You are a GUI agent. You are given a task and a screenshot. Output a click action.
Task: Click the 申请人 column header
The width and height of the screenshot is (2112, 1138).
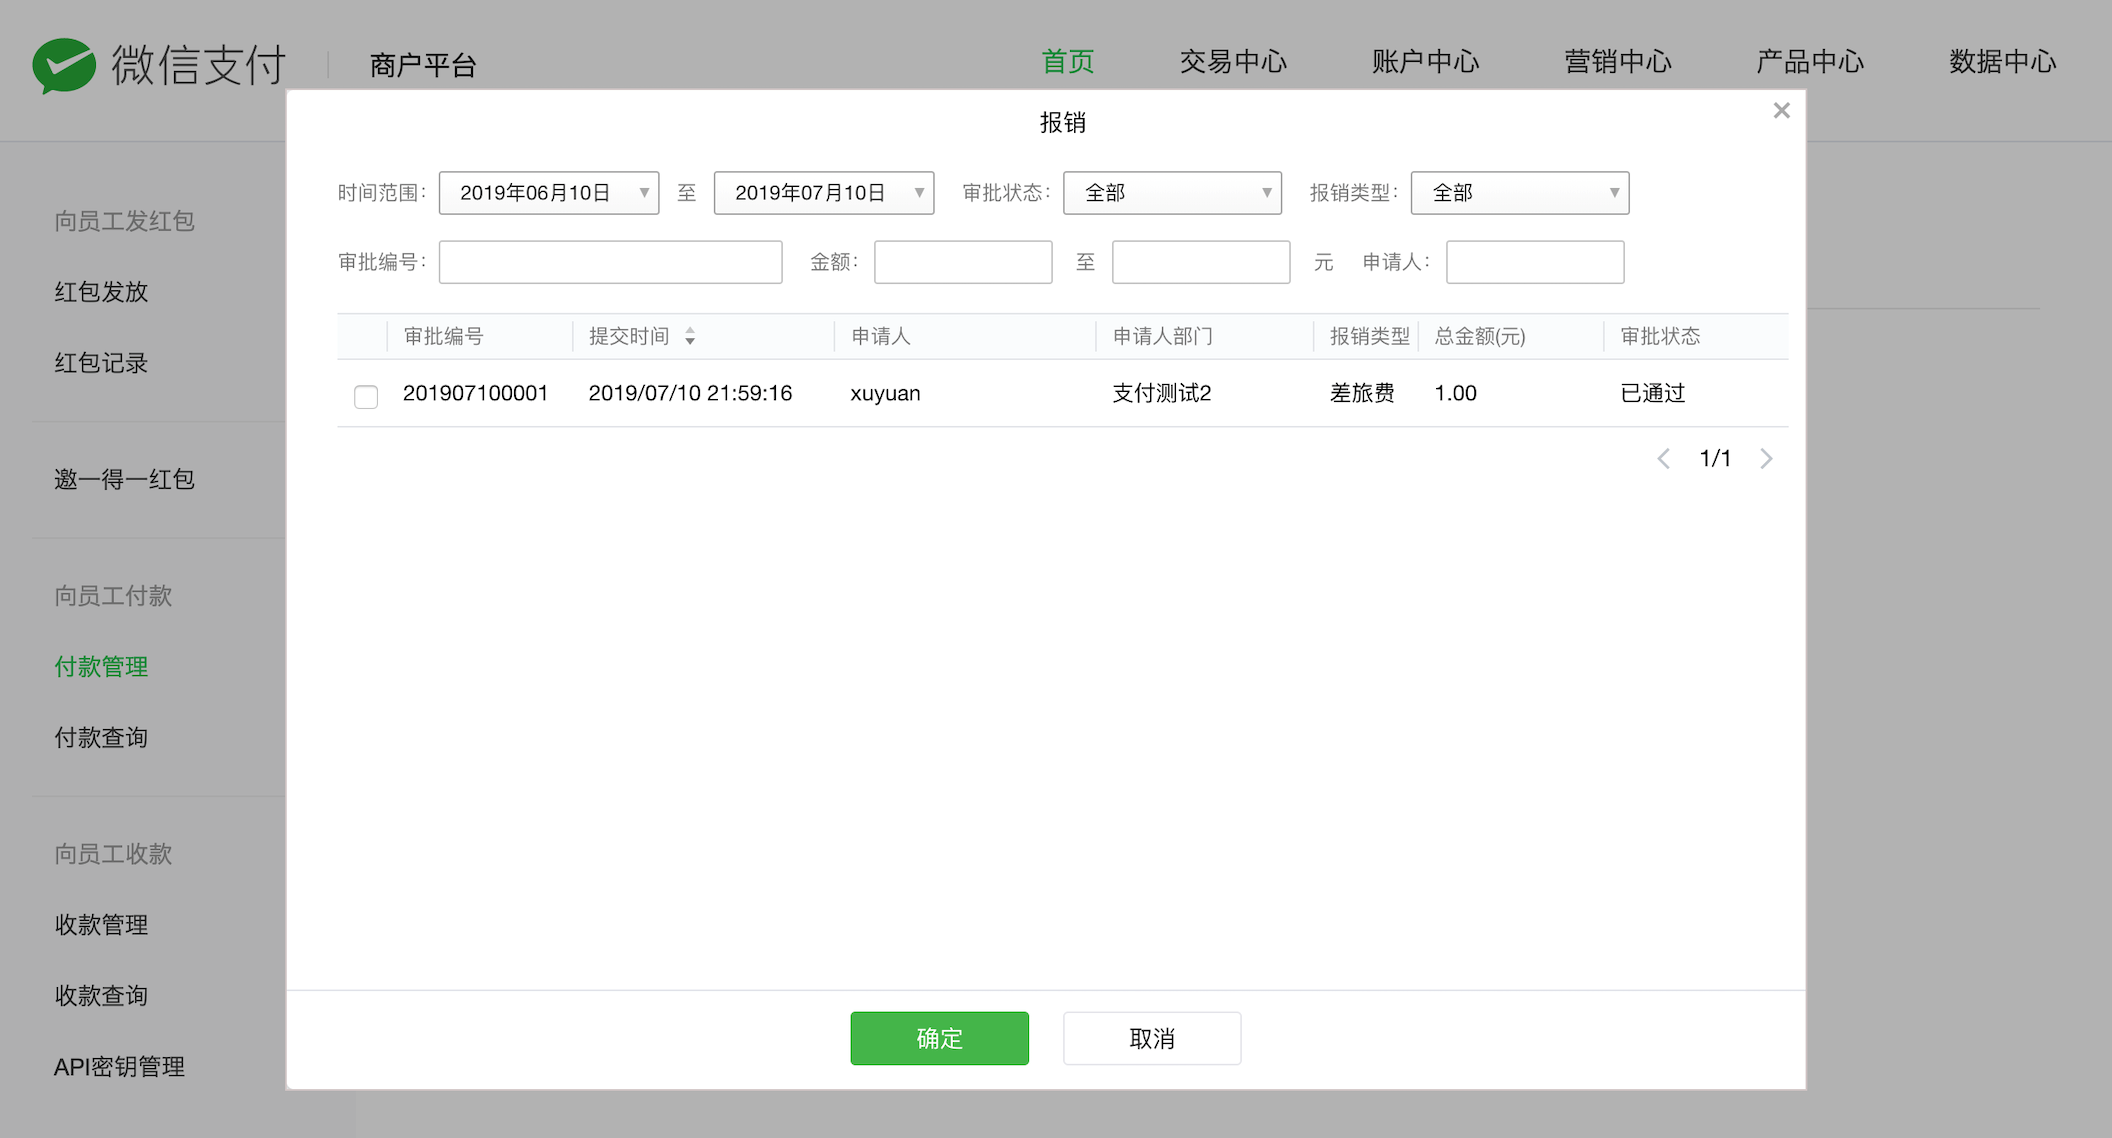tap(880, 337)
